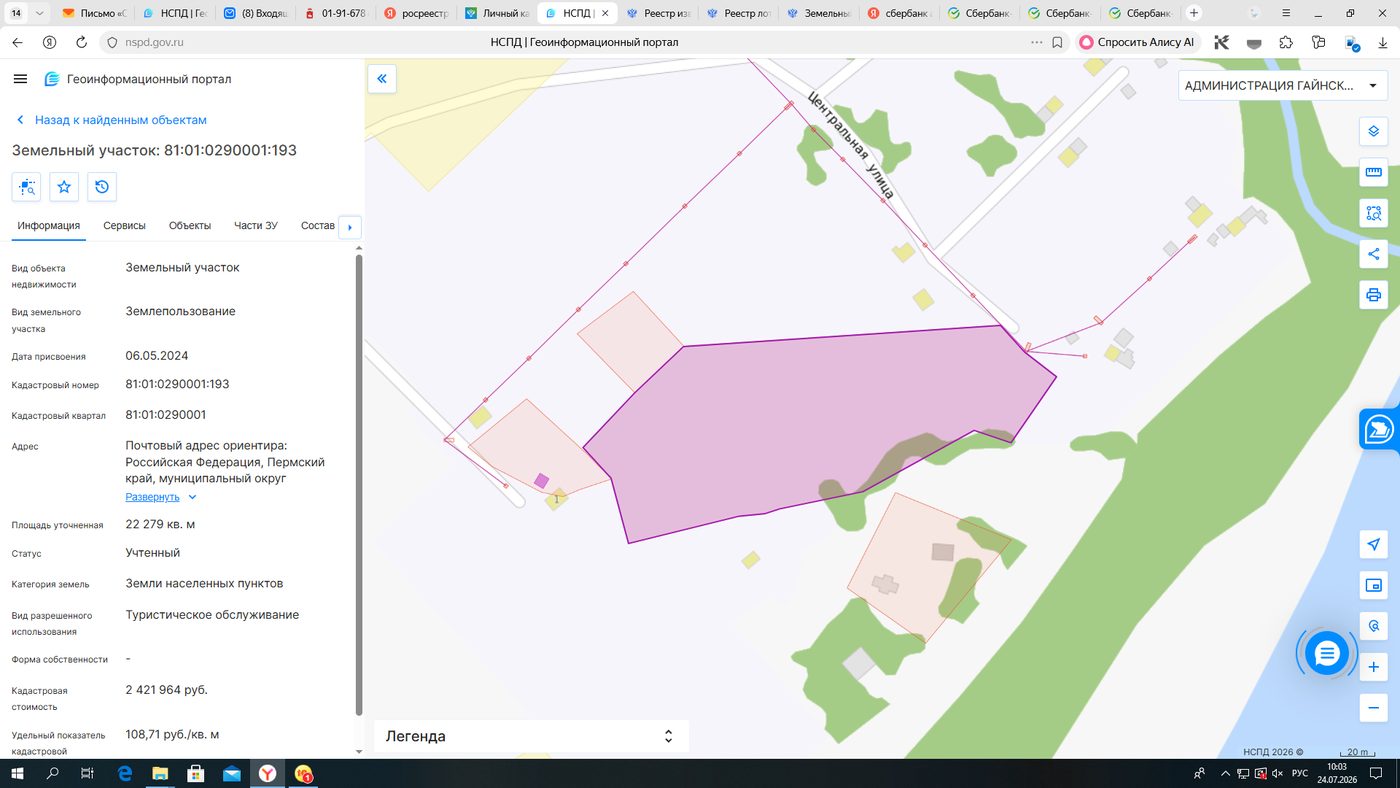Activate the area search selection tool
The width and height of the screenshot is (1400, 788).
1374,213
